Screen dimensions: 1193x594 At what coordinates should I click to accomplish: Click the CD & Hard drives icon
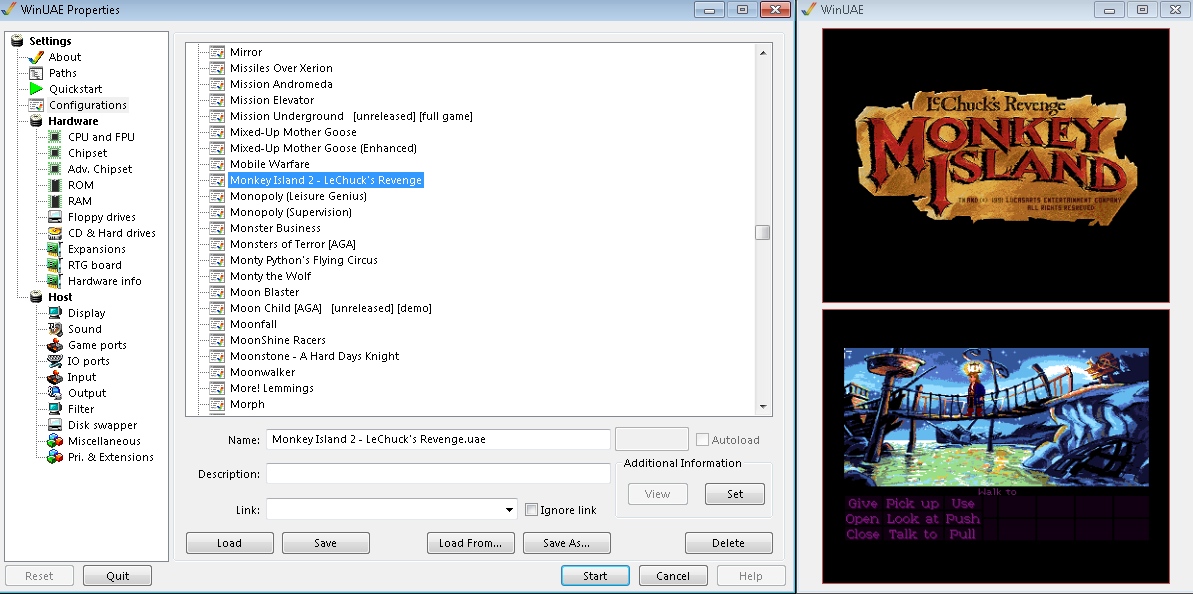pyautogui.click(x=55, y=233)
